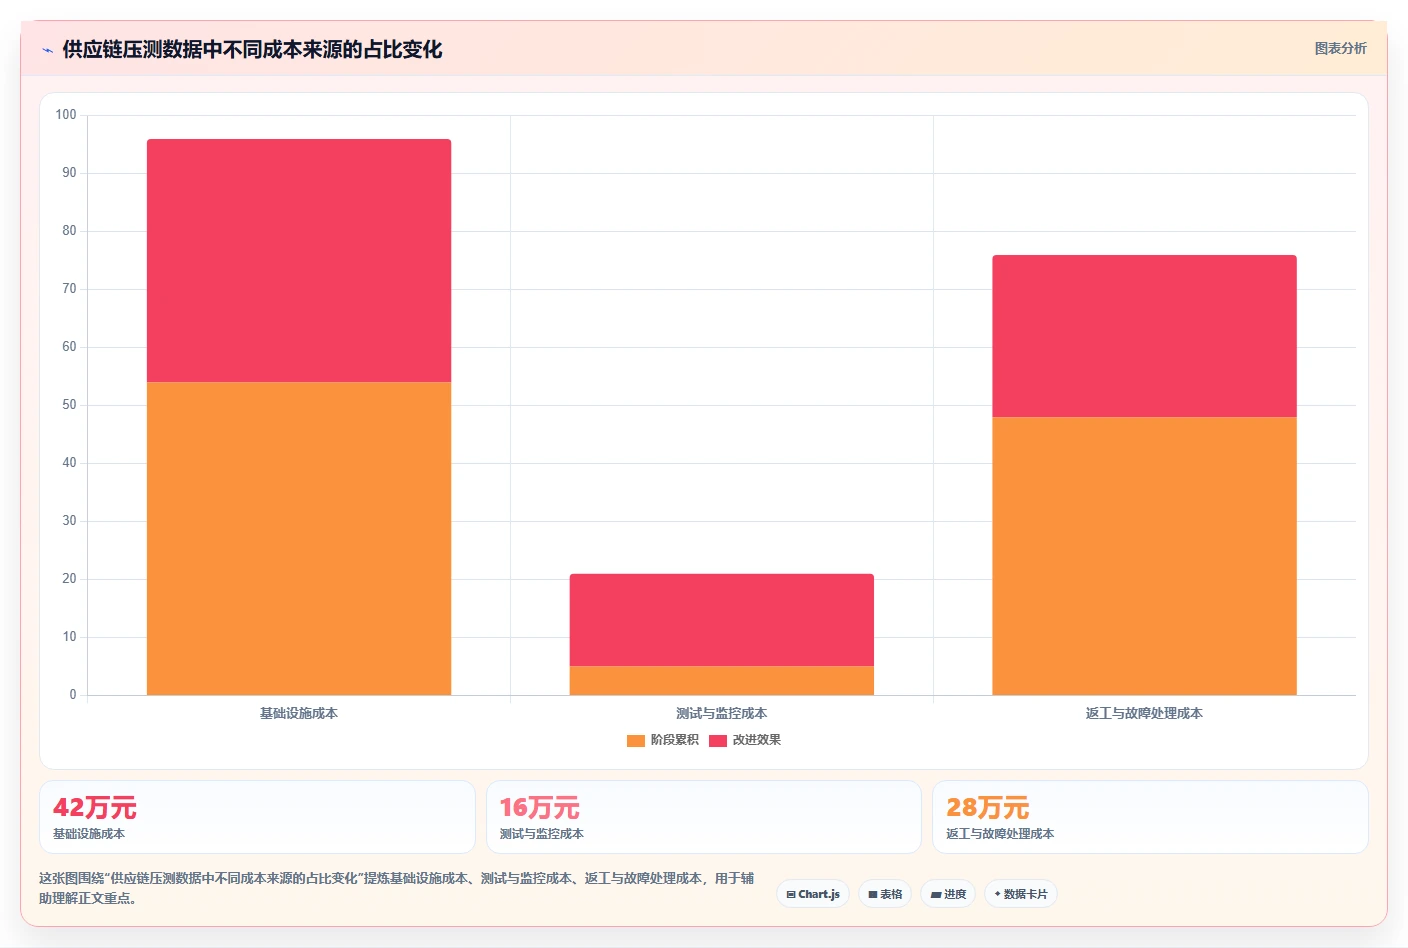The height and width of the screenshot is (948, 1408).
Task: Click the y-axis value 100
Action: [66, 115]
